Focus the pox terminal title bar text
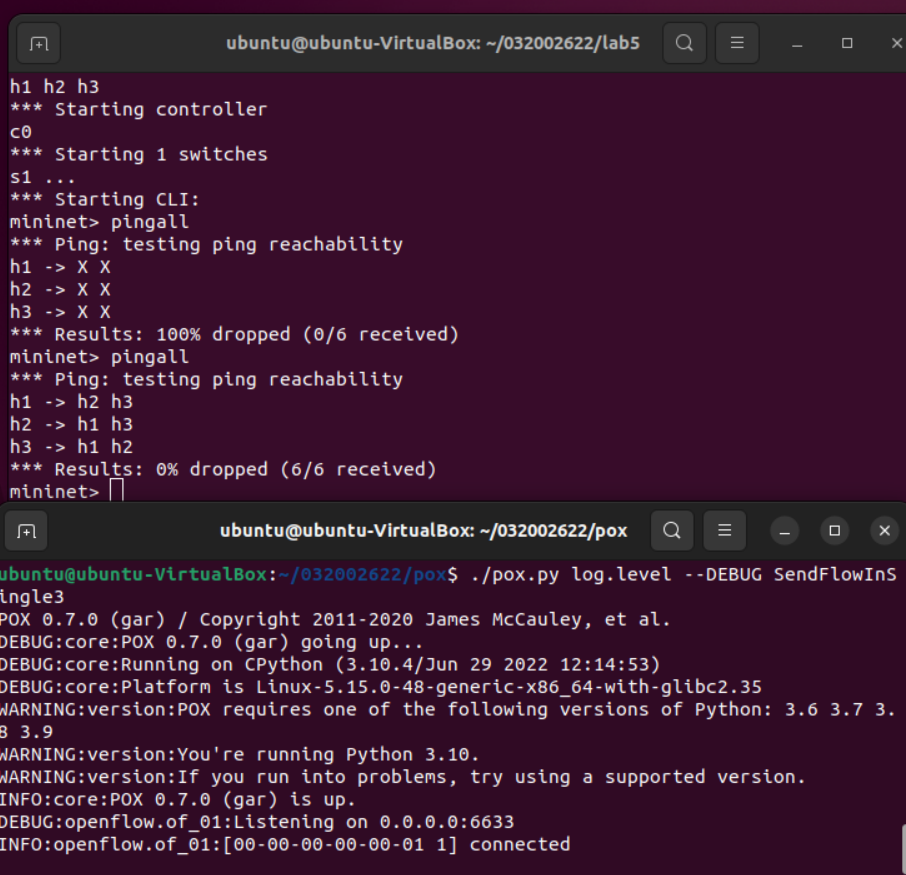 click(424, 531)
